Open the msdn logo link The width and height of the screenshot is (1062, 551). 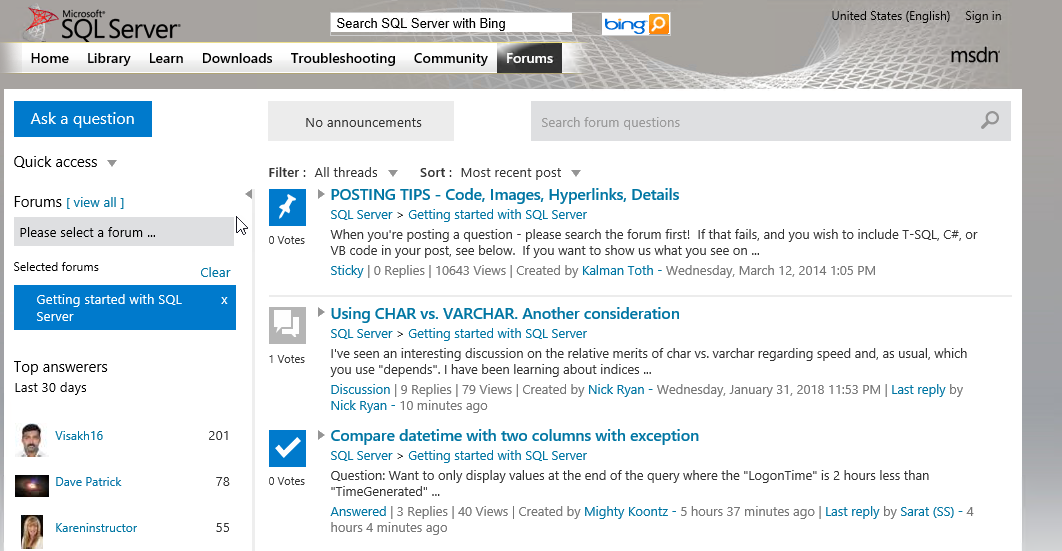pyautogui.click(x=974, y=55)
